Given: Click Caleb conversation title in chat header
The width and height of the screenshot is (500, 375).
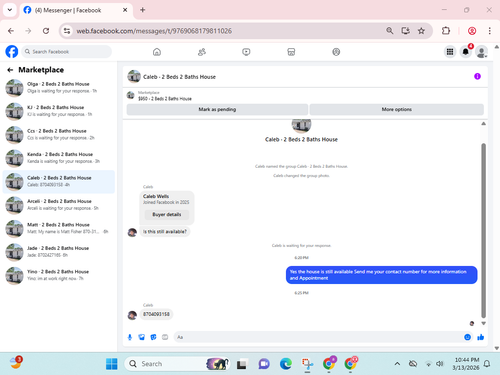Looking at the screenshot, I should [x=179, y=77].
